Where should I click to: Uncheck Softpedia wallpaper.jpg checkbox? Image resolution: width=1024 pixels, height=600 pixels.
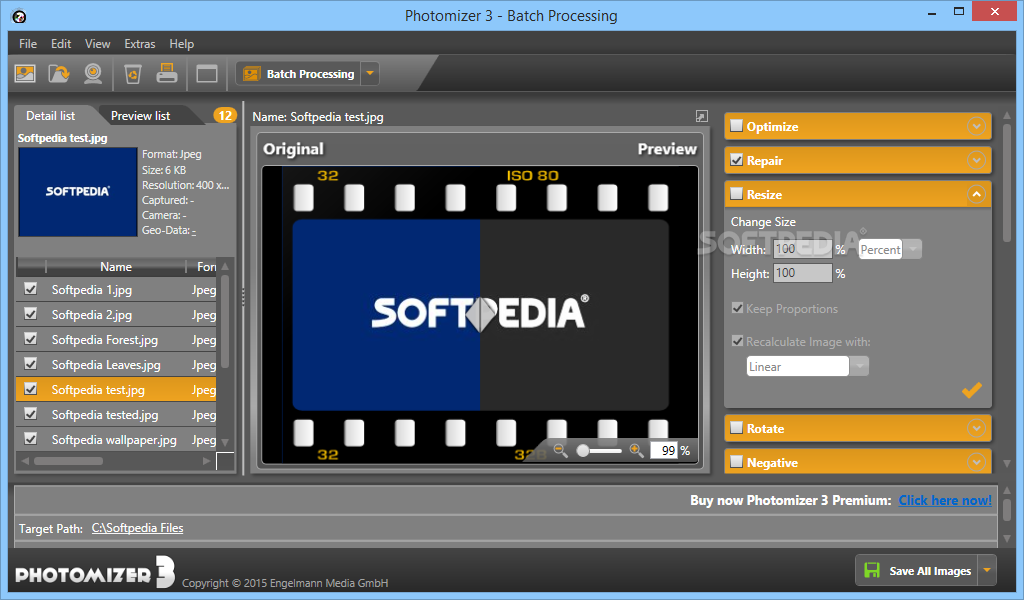pyautogui.click(x=31, y=439)
